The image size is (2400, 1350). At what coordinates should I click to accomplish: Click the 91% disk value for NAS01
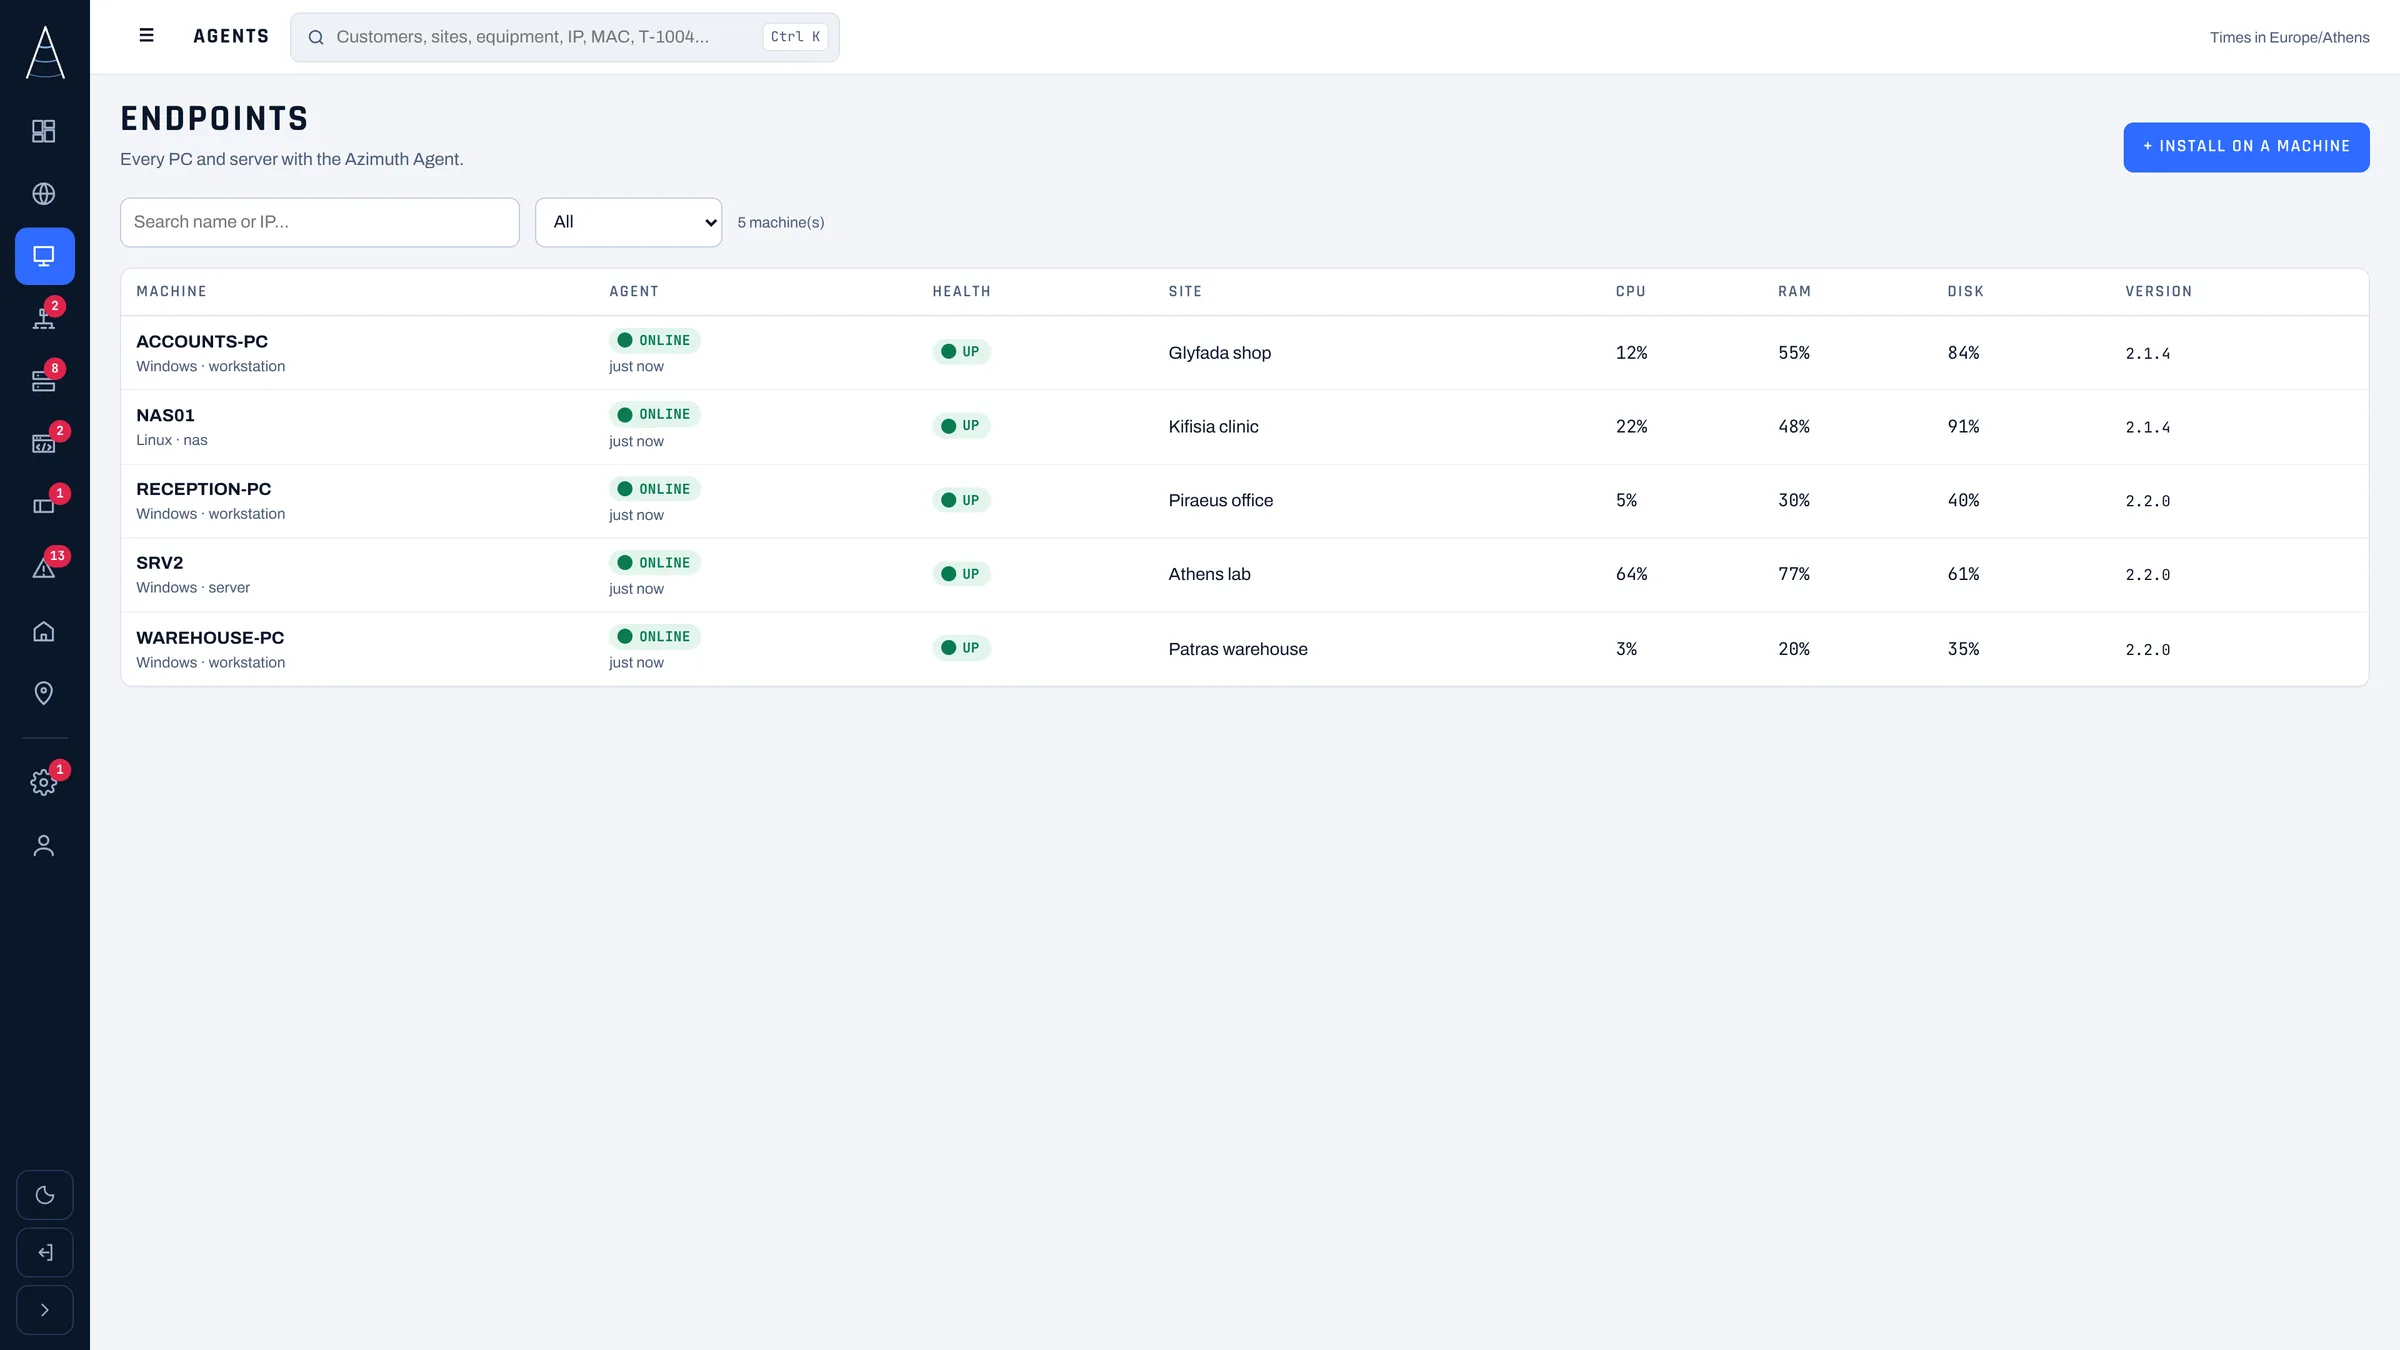[x=1963, y=427]
